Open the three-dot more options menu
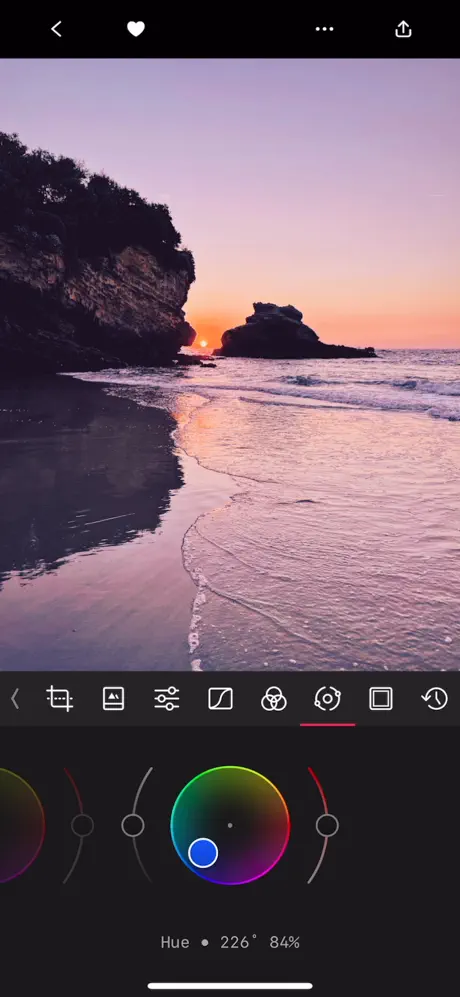The image size is (460, 997). pyautogui.click(x=324, y=29)
